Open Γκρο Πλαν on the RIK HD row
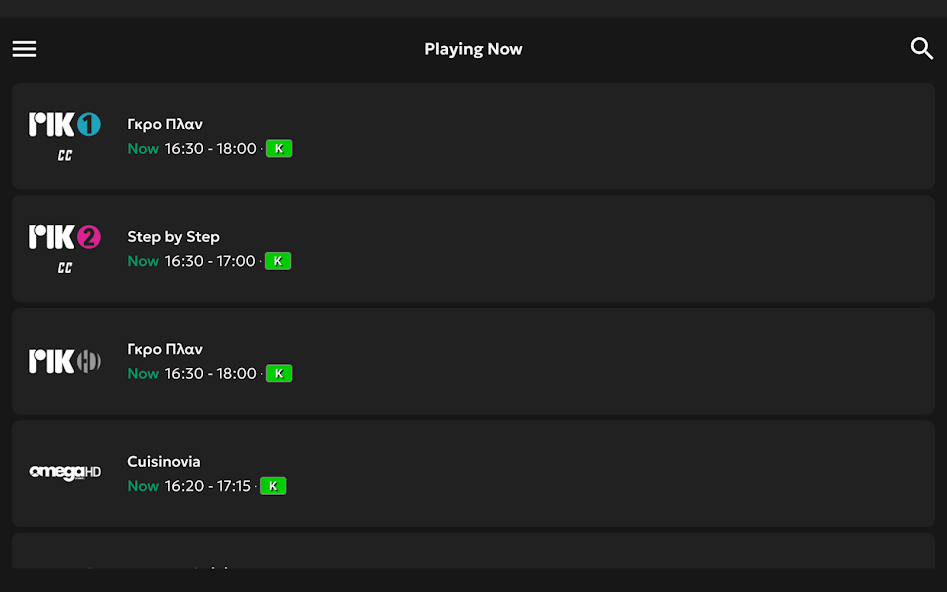Viewport: 947px width, 592px height. (x=165, y=350)
